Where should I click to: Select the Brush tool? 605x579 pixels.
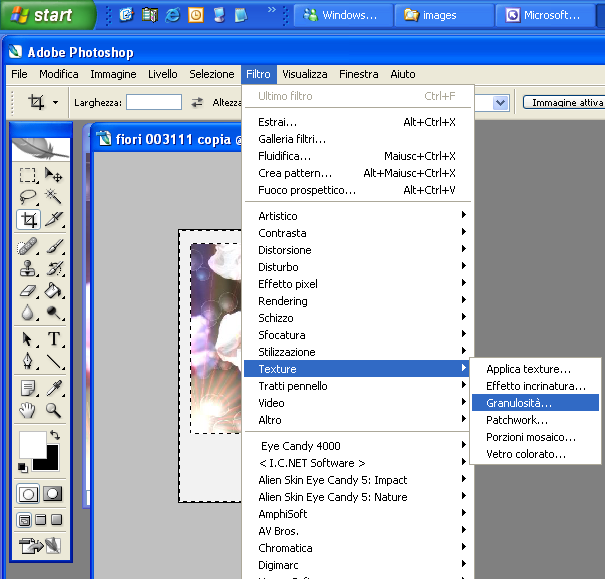point(53,246)
